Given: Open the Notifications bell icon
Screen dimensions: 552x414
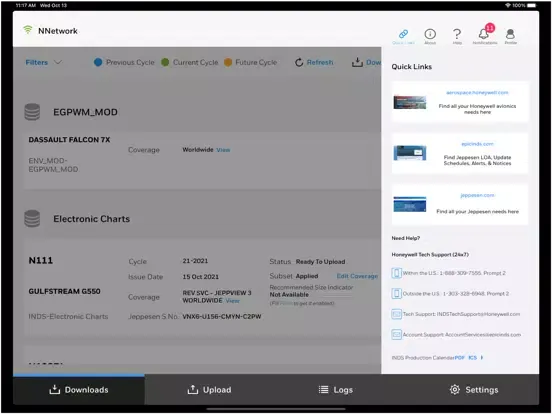Looking at the screenshot, I should [484, 34].
